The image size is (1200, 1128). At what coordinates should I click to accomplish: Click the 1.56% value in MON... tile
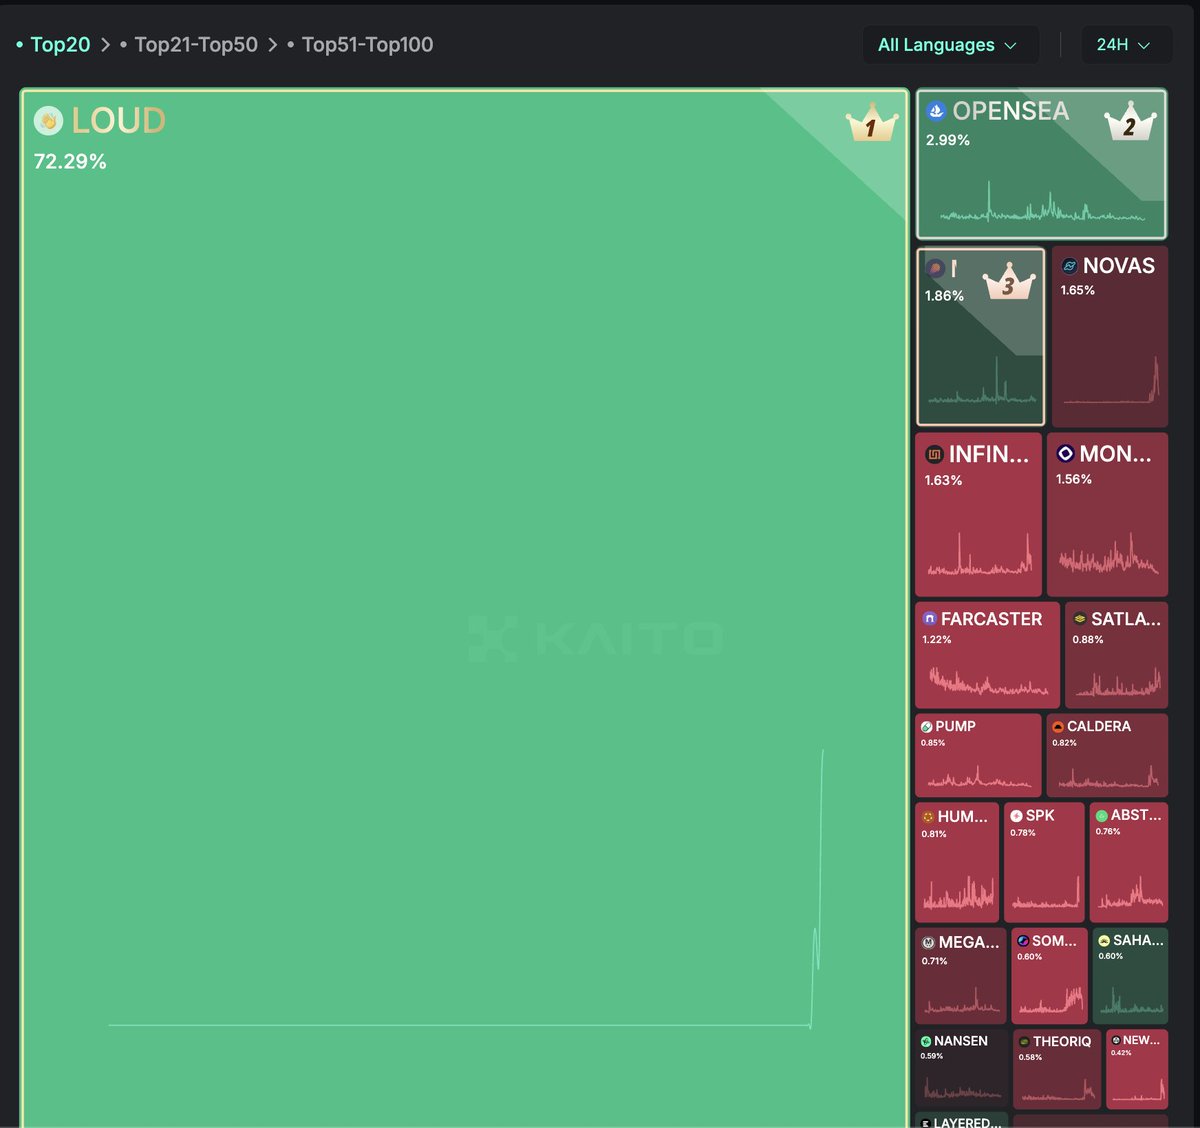(1074, 480)
